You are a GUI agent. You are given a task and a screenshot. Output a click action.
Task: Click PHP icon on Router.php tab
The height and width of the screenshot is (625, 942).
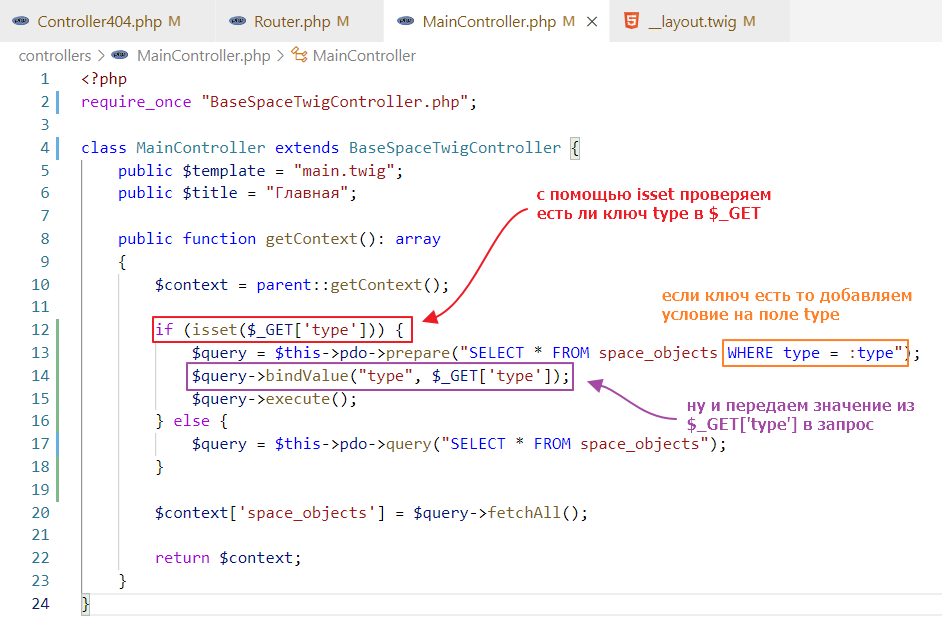(x=237, y=21)
